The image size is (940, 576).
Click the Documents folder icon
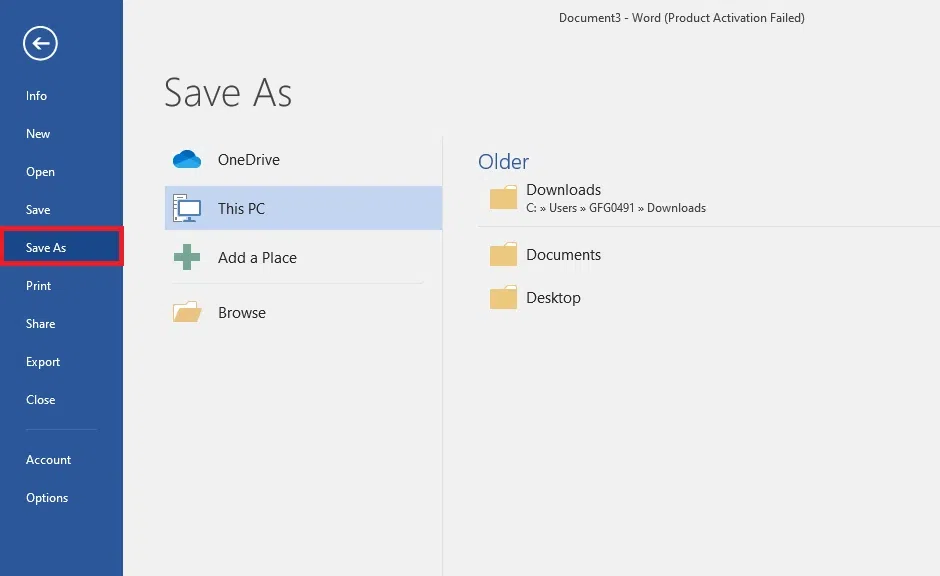coord(503,254)
